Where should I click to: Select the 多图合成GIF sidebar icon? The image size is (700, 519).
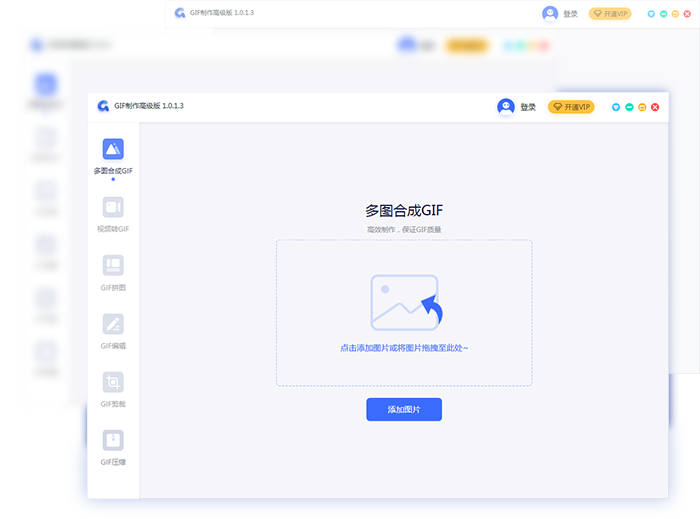pyautogui.click(x=113, y=149)
